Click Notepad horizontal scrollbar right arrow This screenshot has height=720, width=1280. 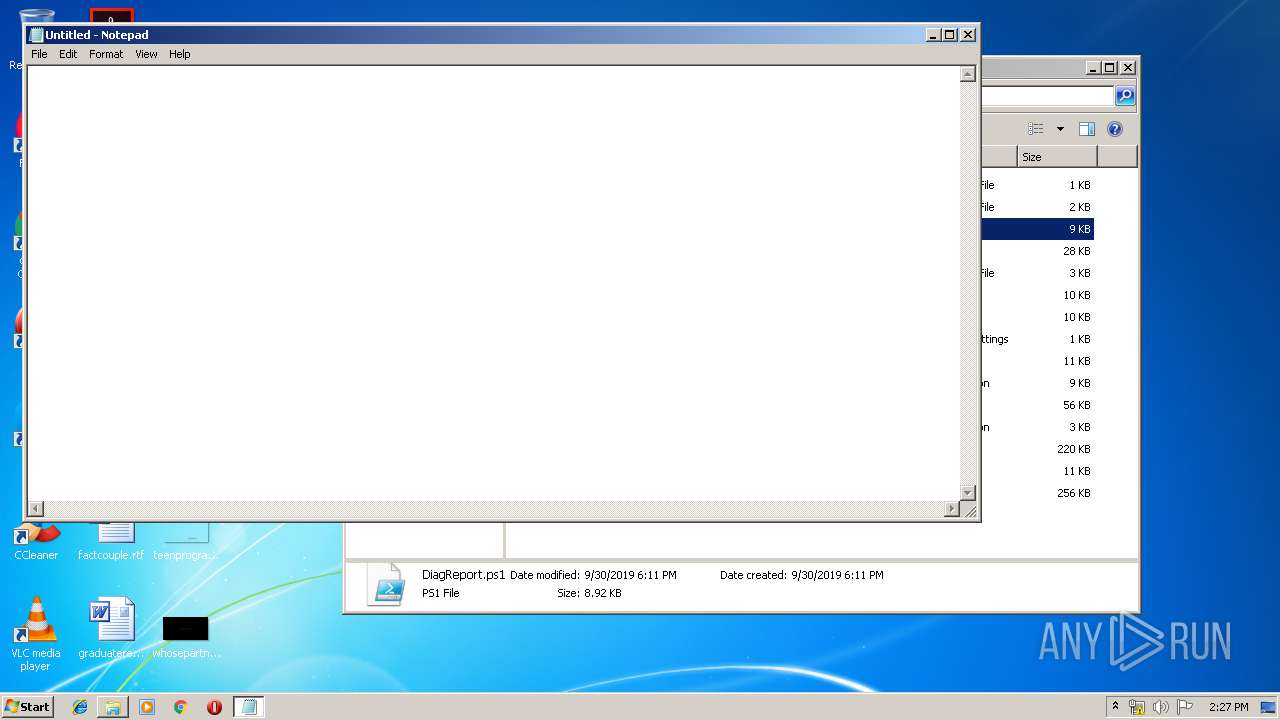[952, 509]
